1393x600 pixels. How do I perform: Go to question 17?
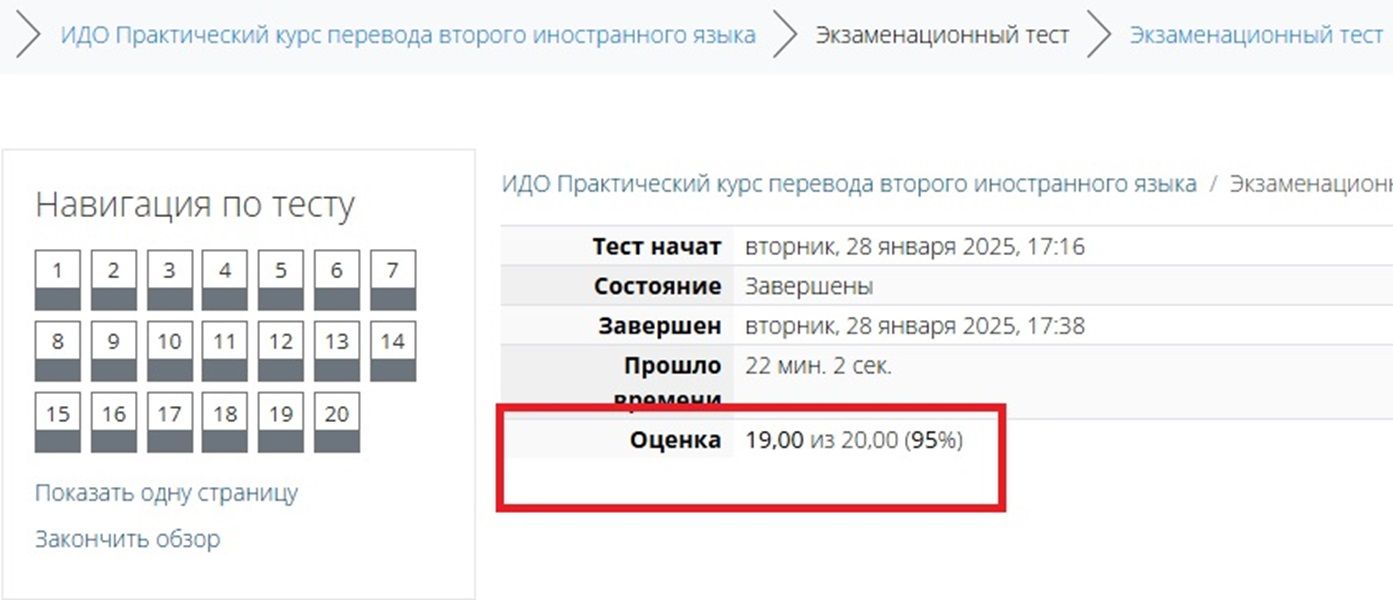tap(170, 423)
